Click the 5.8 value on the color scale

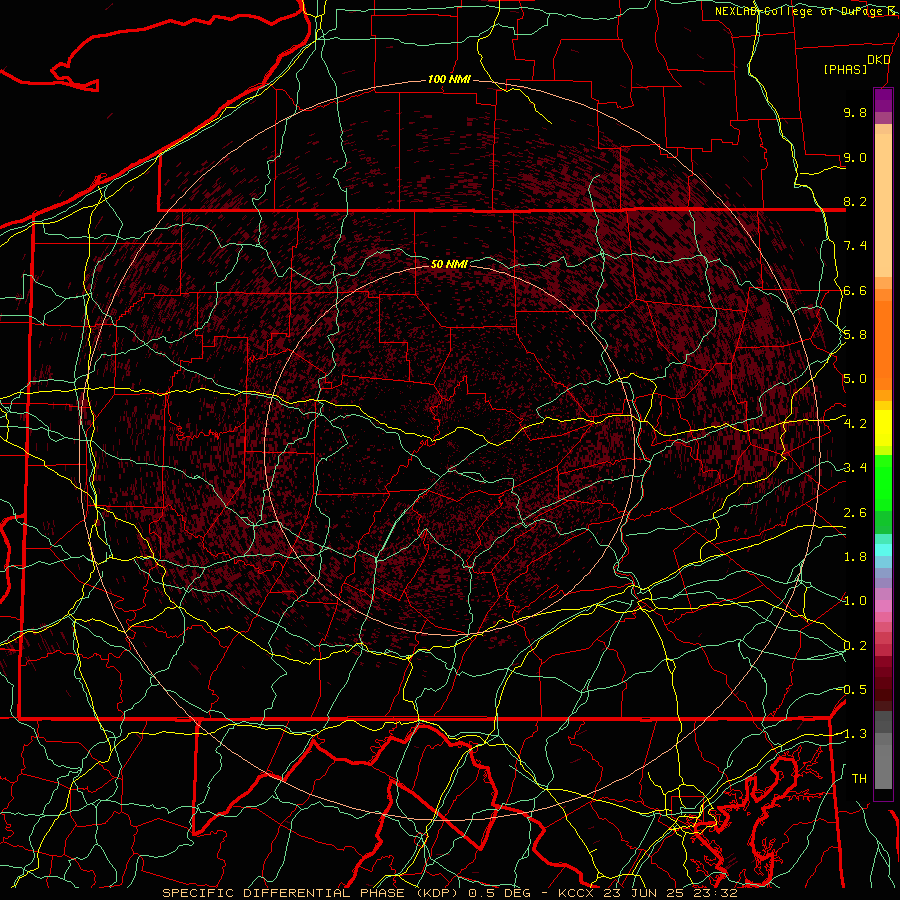pos(855,335)
